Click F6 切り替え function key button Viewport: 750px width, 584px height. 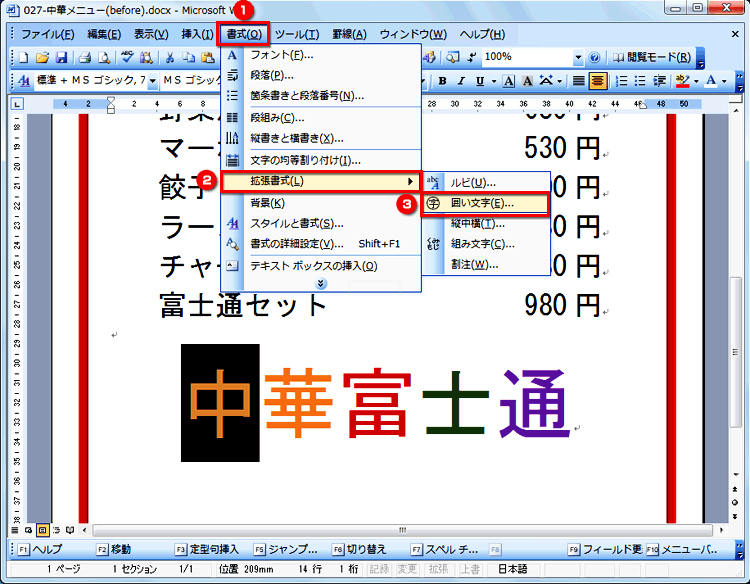tap(359, 550)
